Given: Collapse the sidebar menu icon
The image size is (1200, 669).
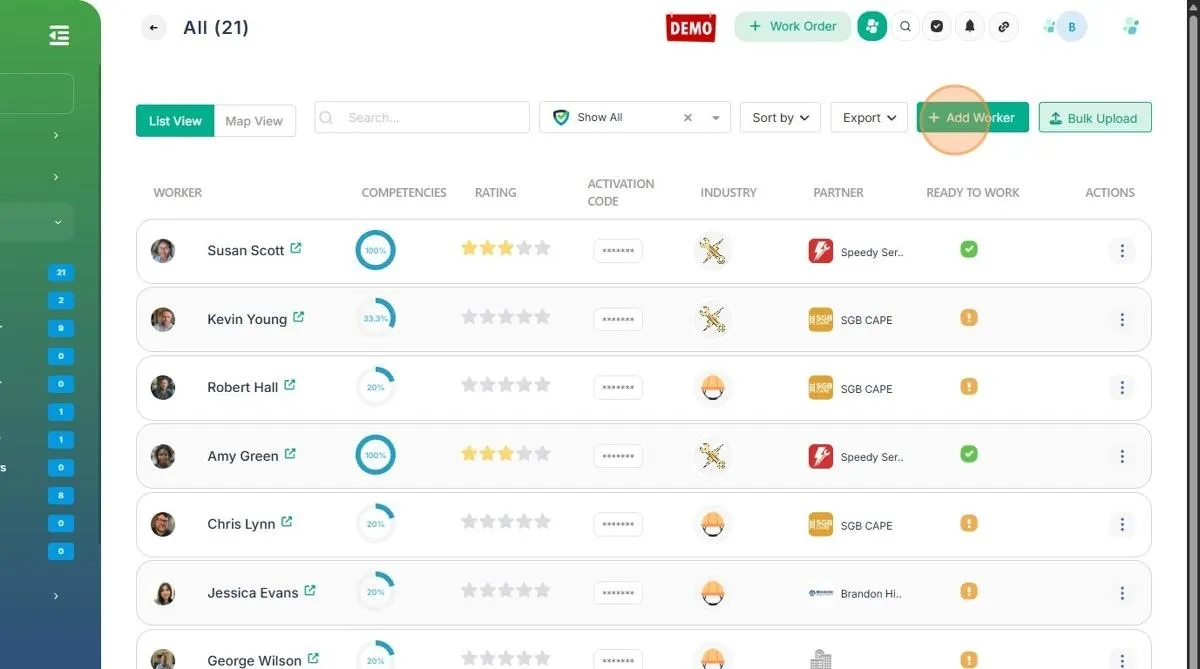Looking at the screenshot, I should tap(59, 36).
